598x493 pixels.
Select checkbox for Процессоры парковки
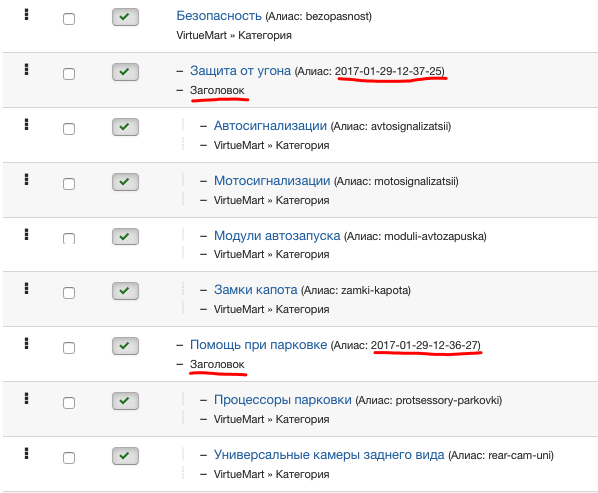(x=69, y=403)
